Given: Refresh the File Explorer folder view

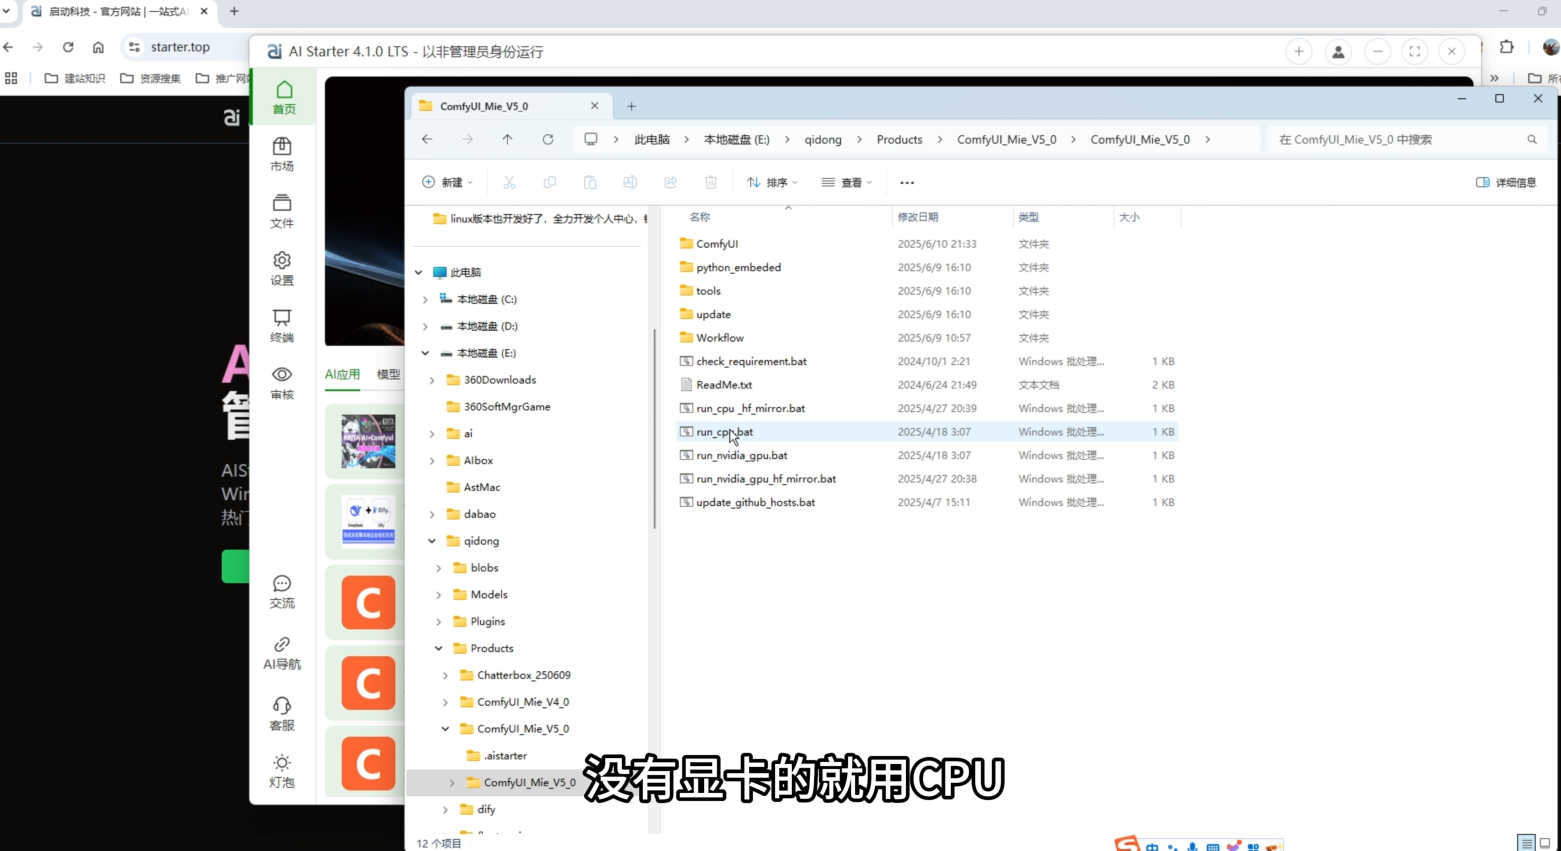Looking at the screenshot, I should [x=548, y=139].
